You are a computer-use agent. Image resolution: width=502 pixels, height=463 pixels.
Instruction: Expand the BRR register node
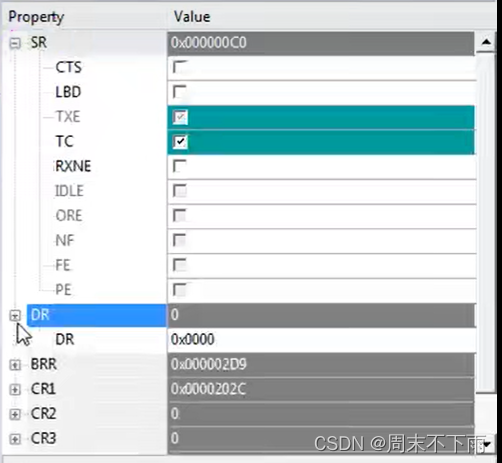(x=15, y=365)
